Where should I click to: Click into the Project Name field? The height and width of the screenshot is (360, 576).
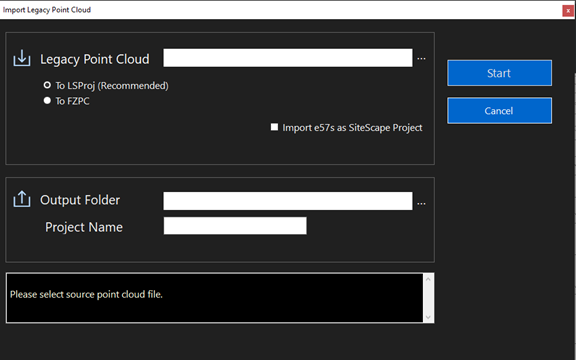point(235,226)
